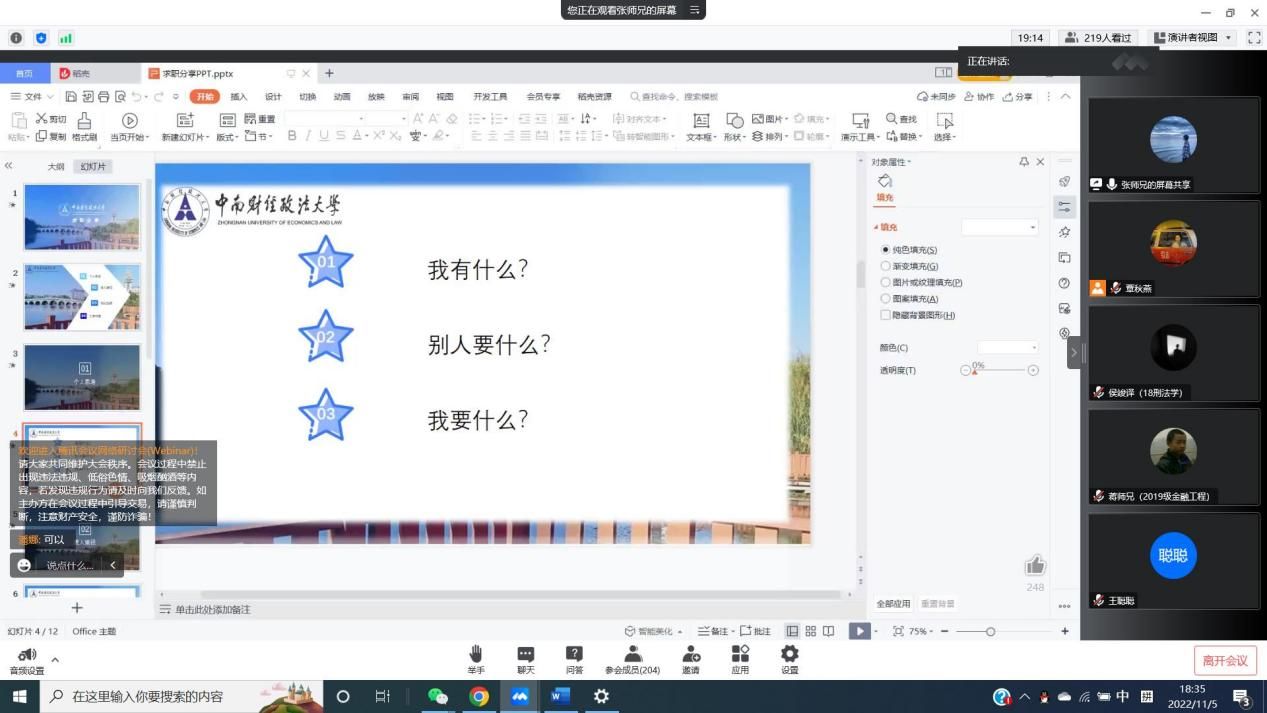Select the gradient fill (渐变填充) option
Image resolution: width=1267 pixels, height=713 pixels.
[886, 266]
